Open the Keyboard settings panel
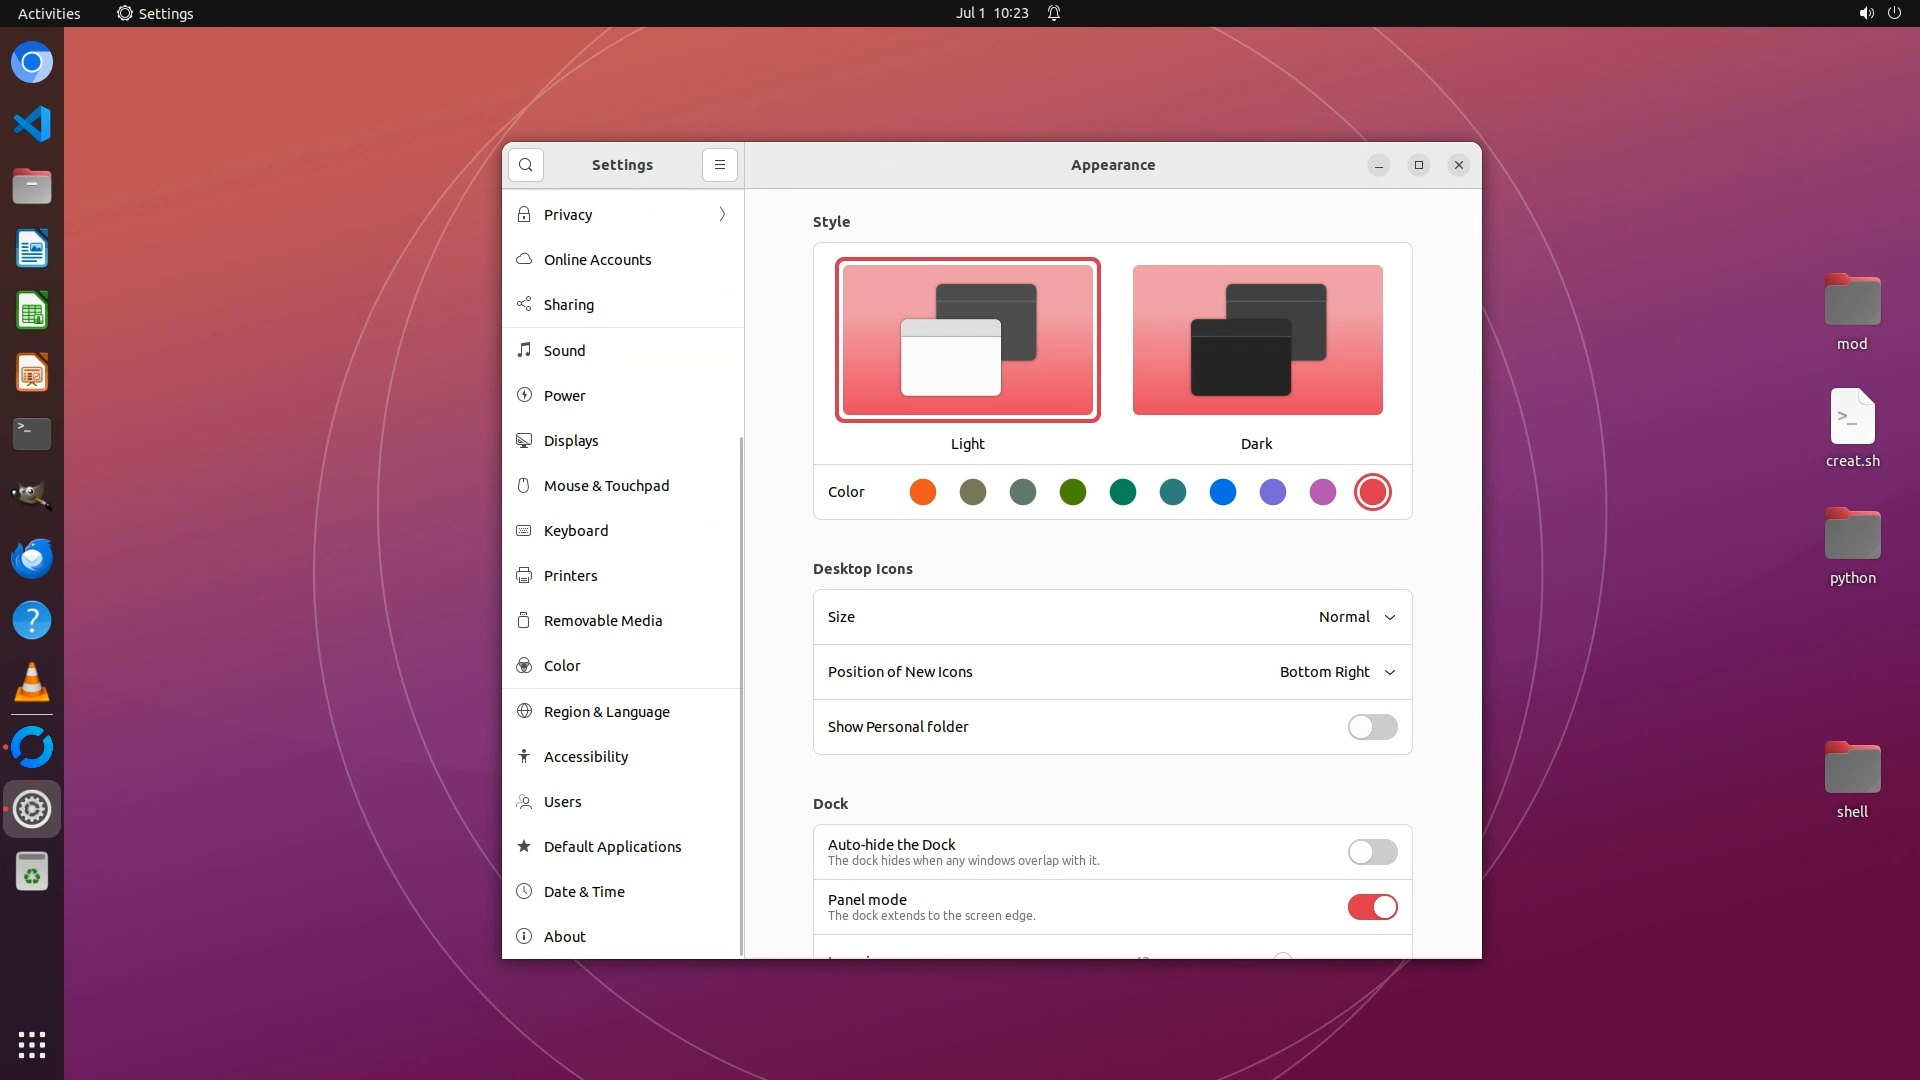 point(576,531)
